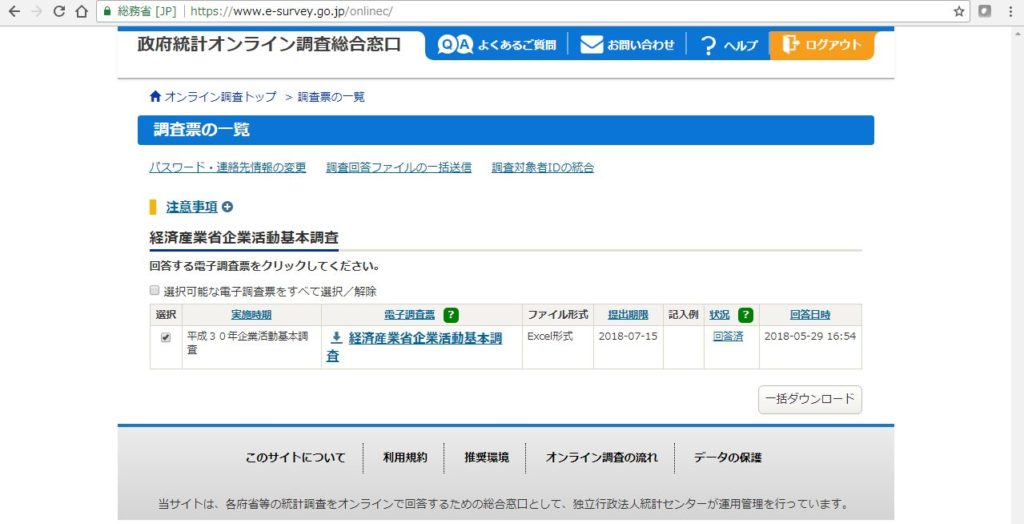1024x524 pixels.
Task: Open the 調査回答ファイルの一括送信 link
Action: [x=398, y=168]
